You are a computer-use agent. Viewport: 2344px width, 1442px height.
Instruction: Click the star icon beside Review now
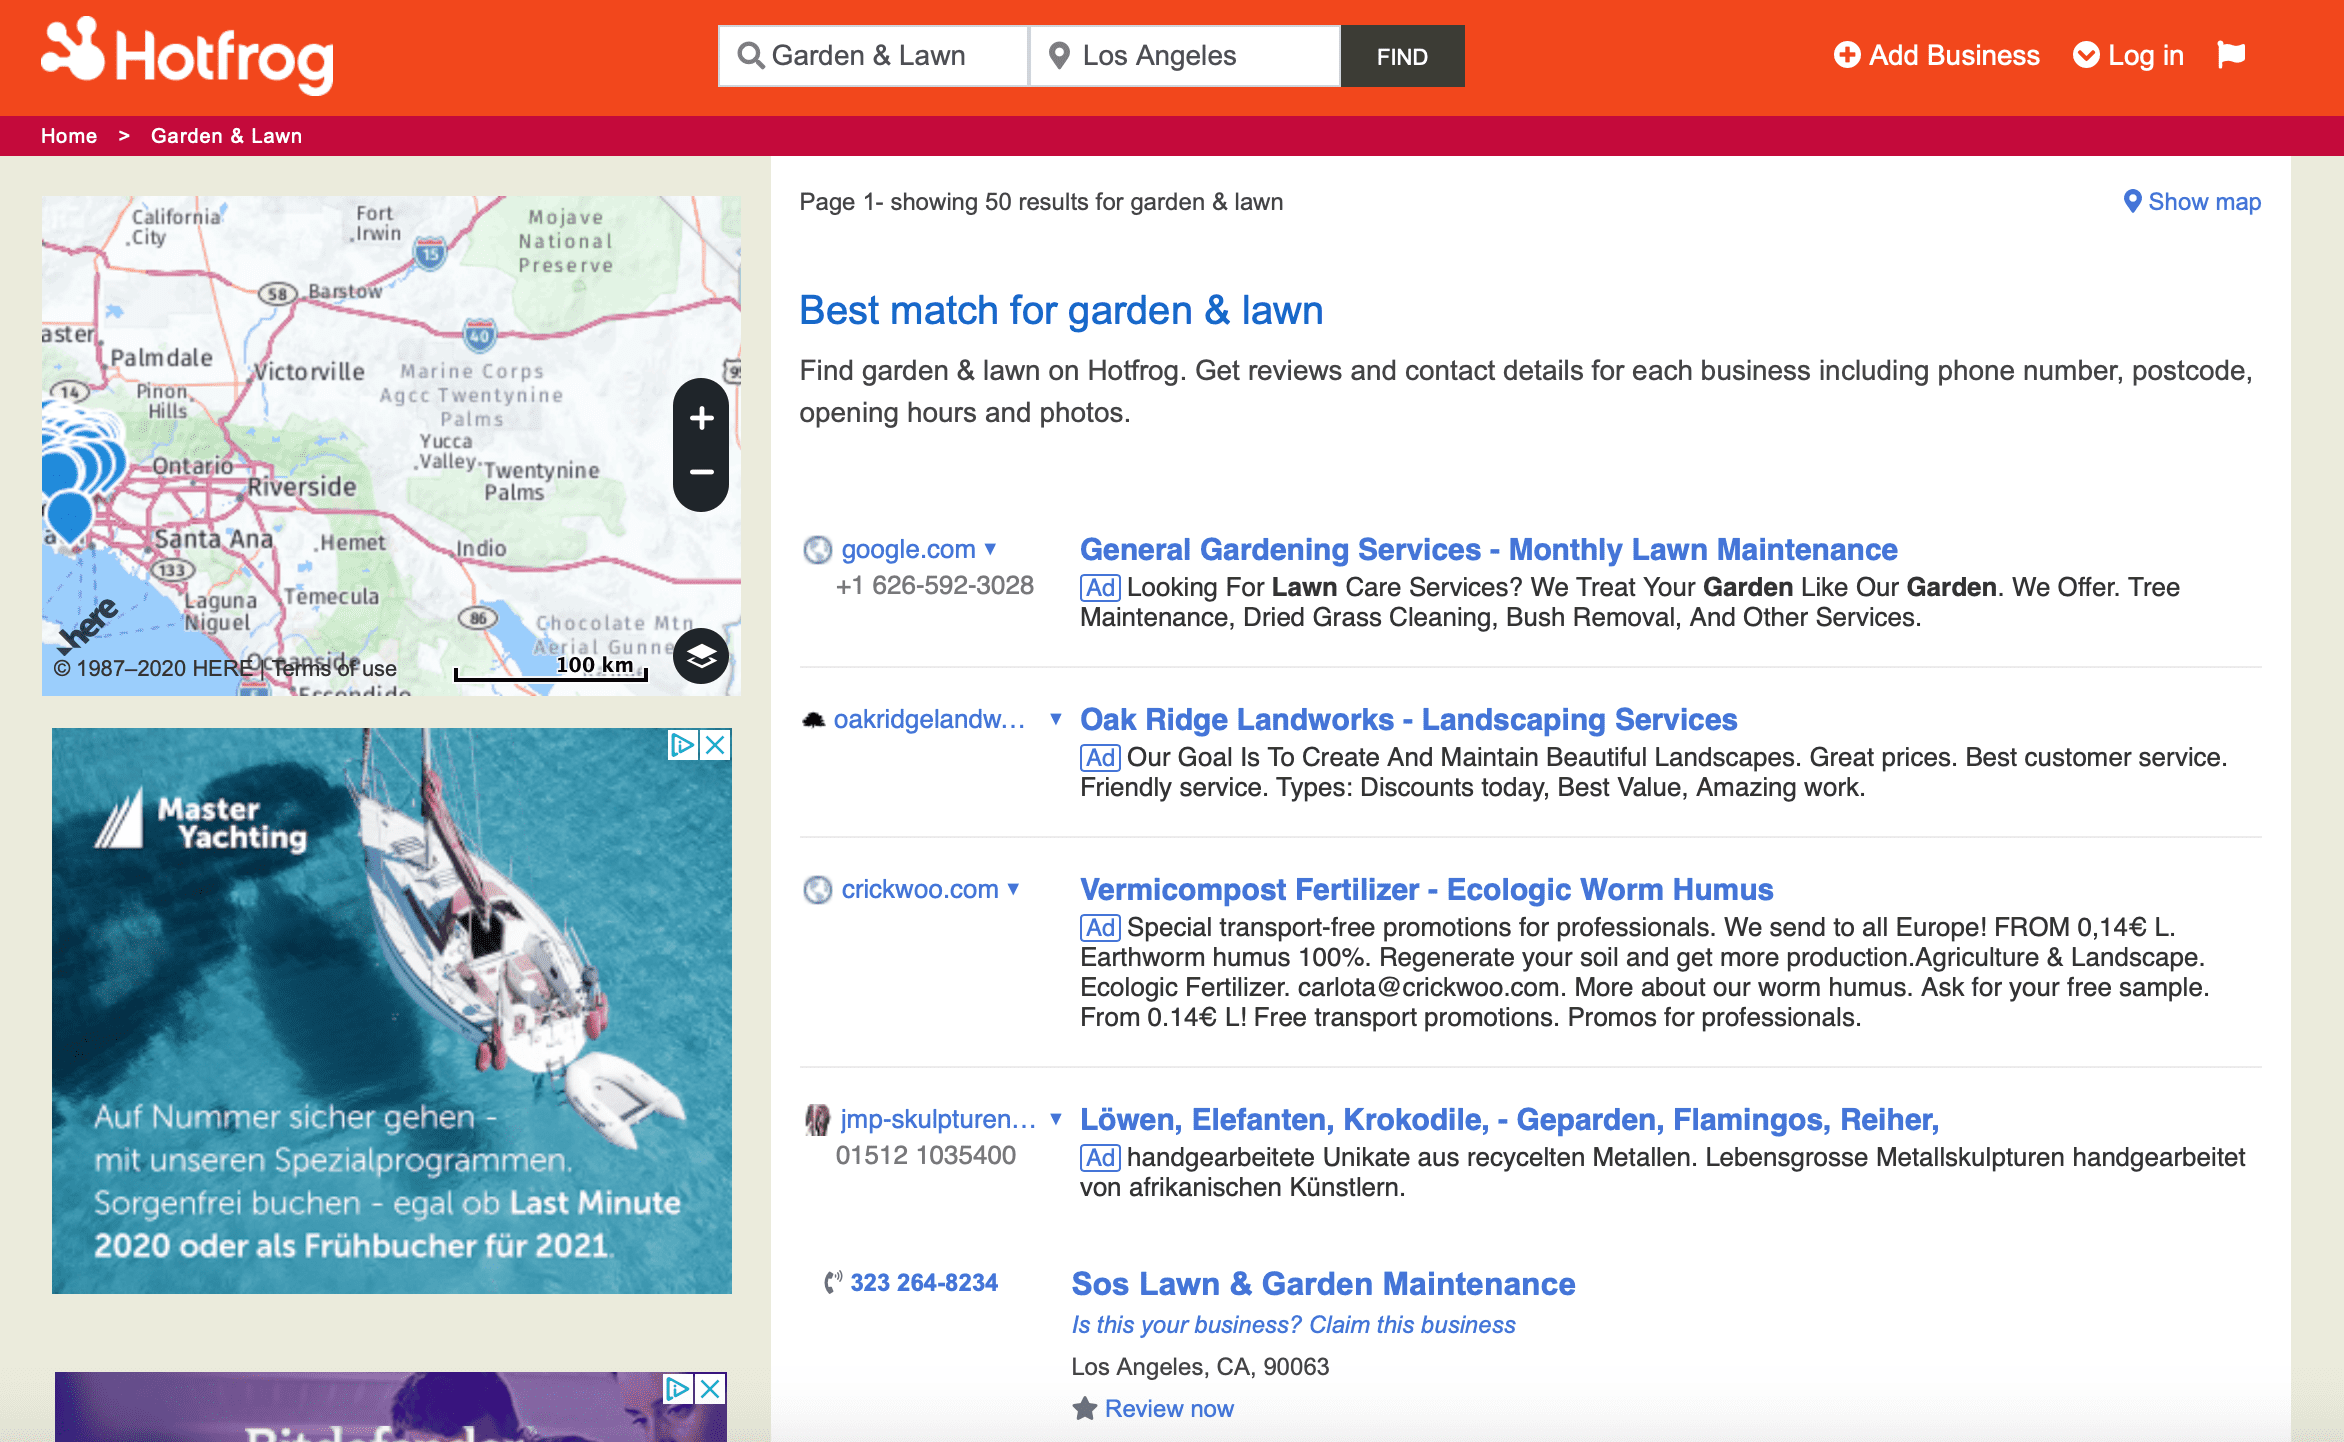tap(1084, 1409)
